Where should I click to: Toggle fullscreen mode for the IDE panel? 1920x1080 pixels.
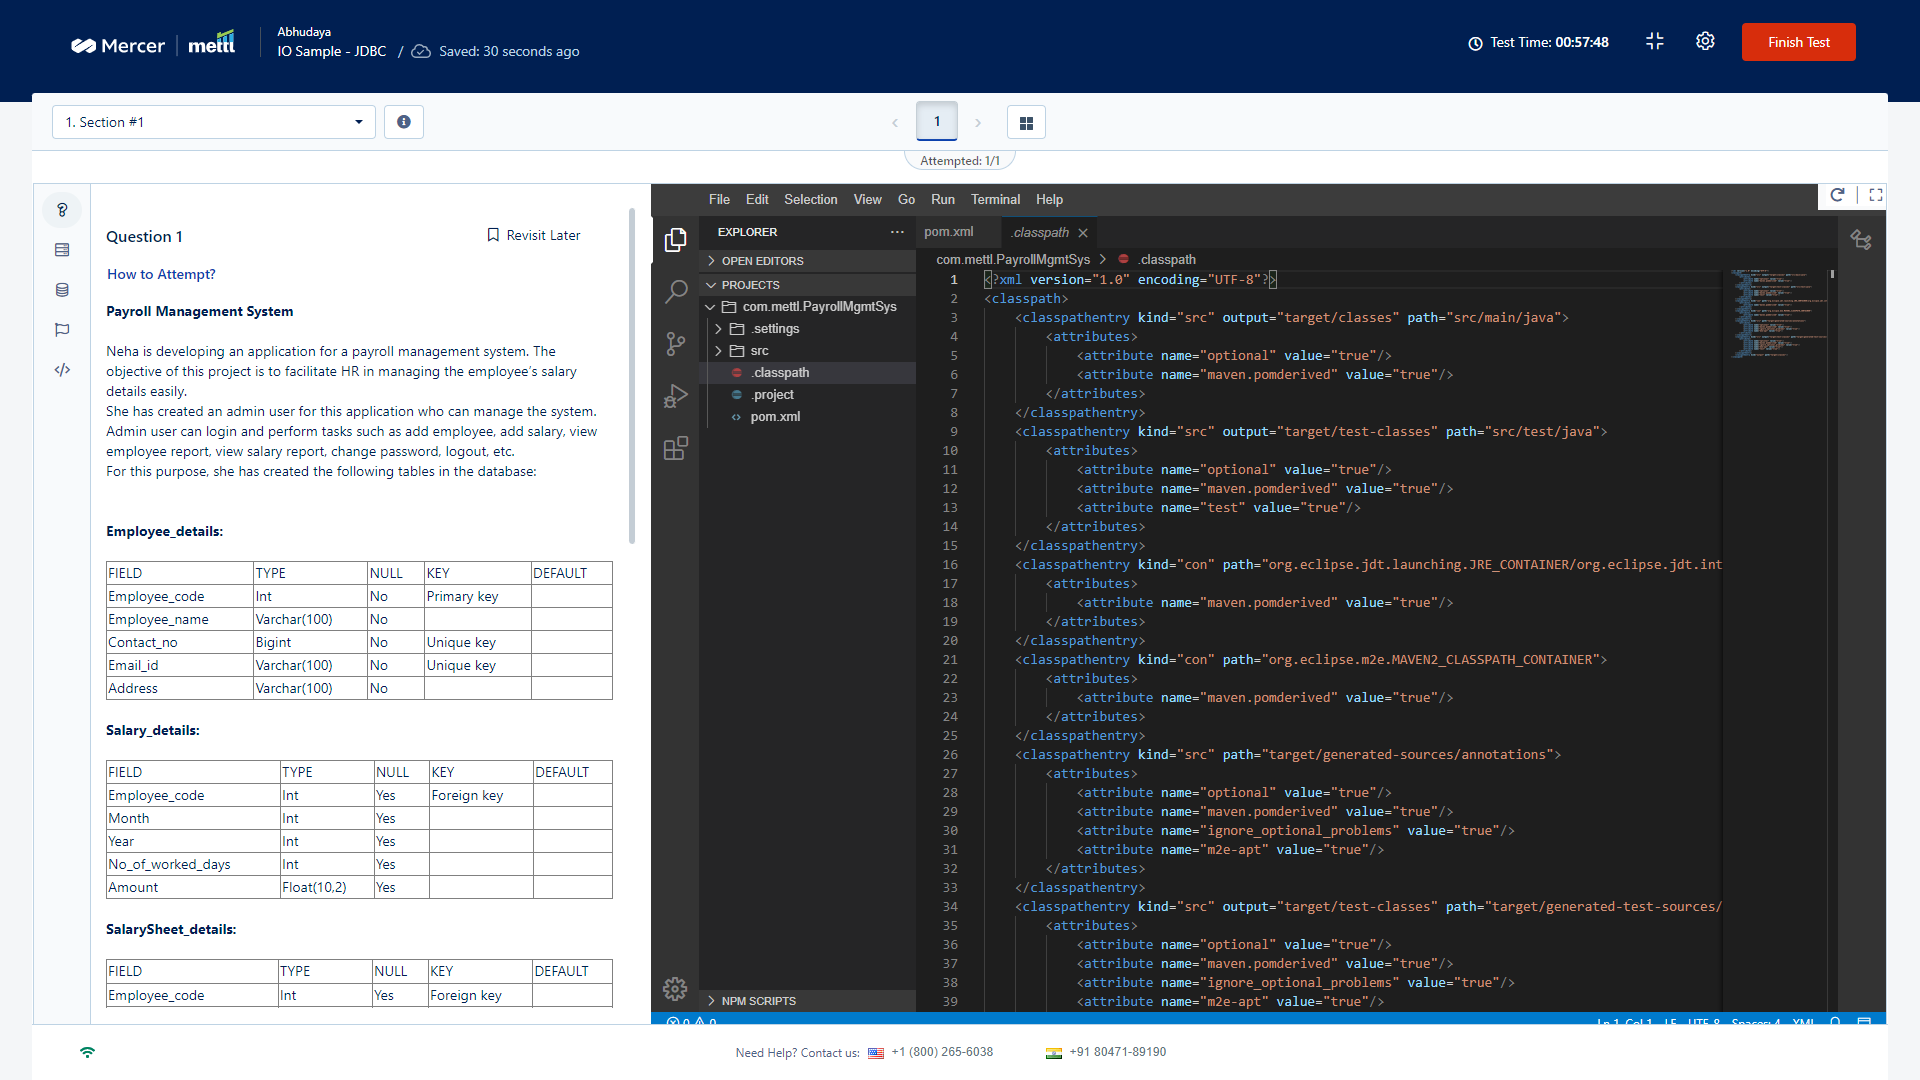[x=1876, y=195]
